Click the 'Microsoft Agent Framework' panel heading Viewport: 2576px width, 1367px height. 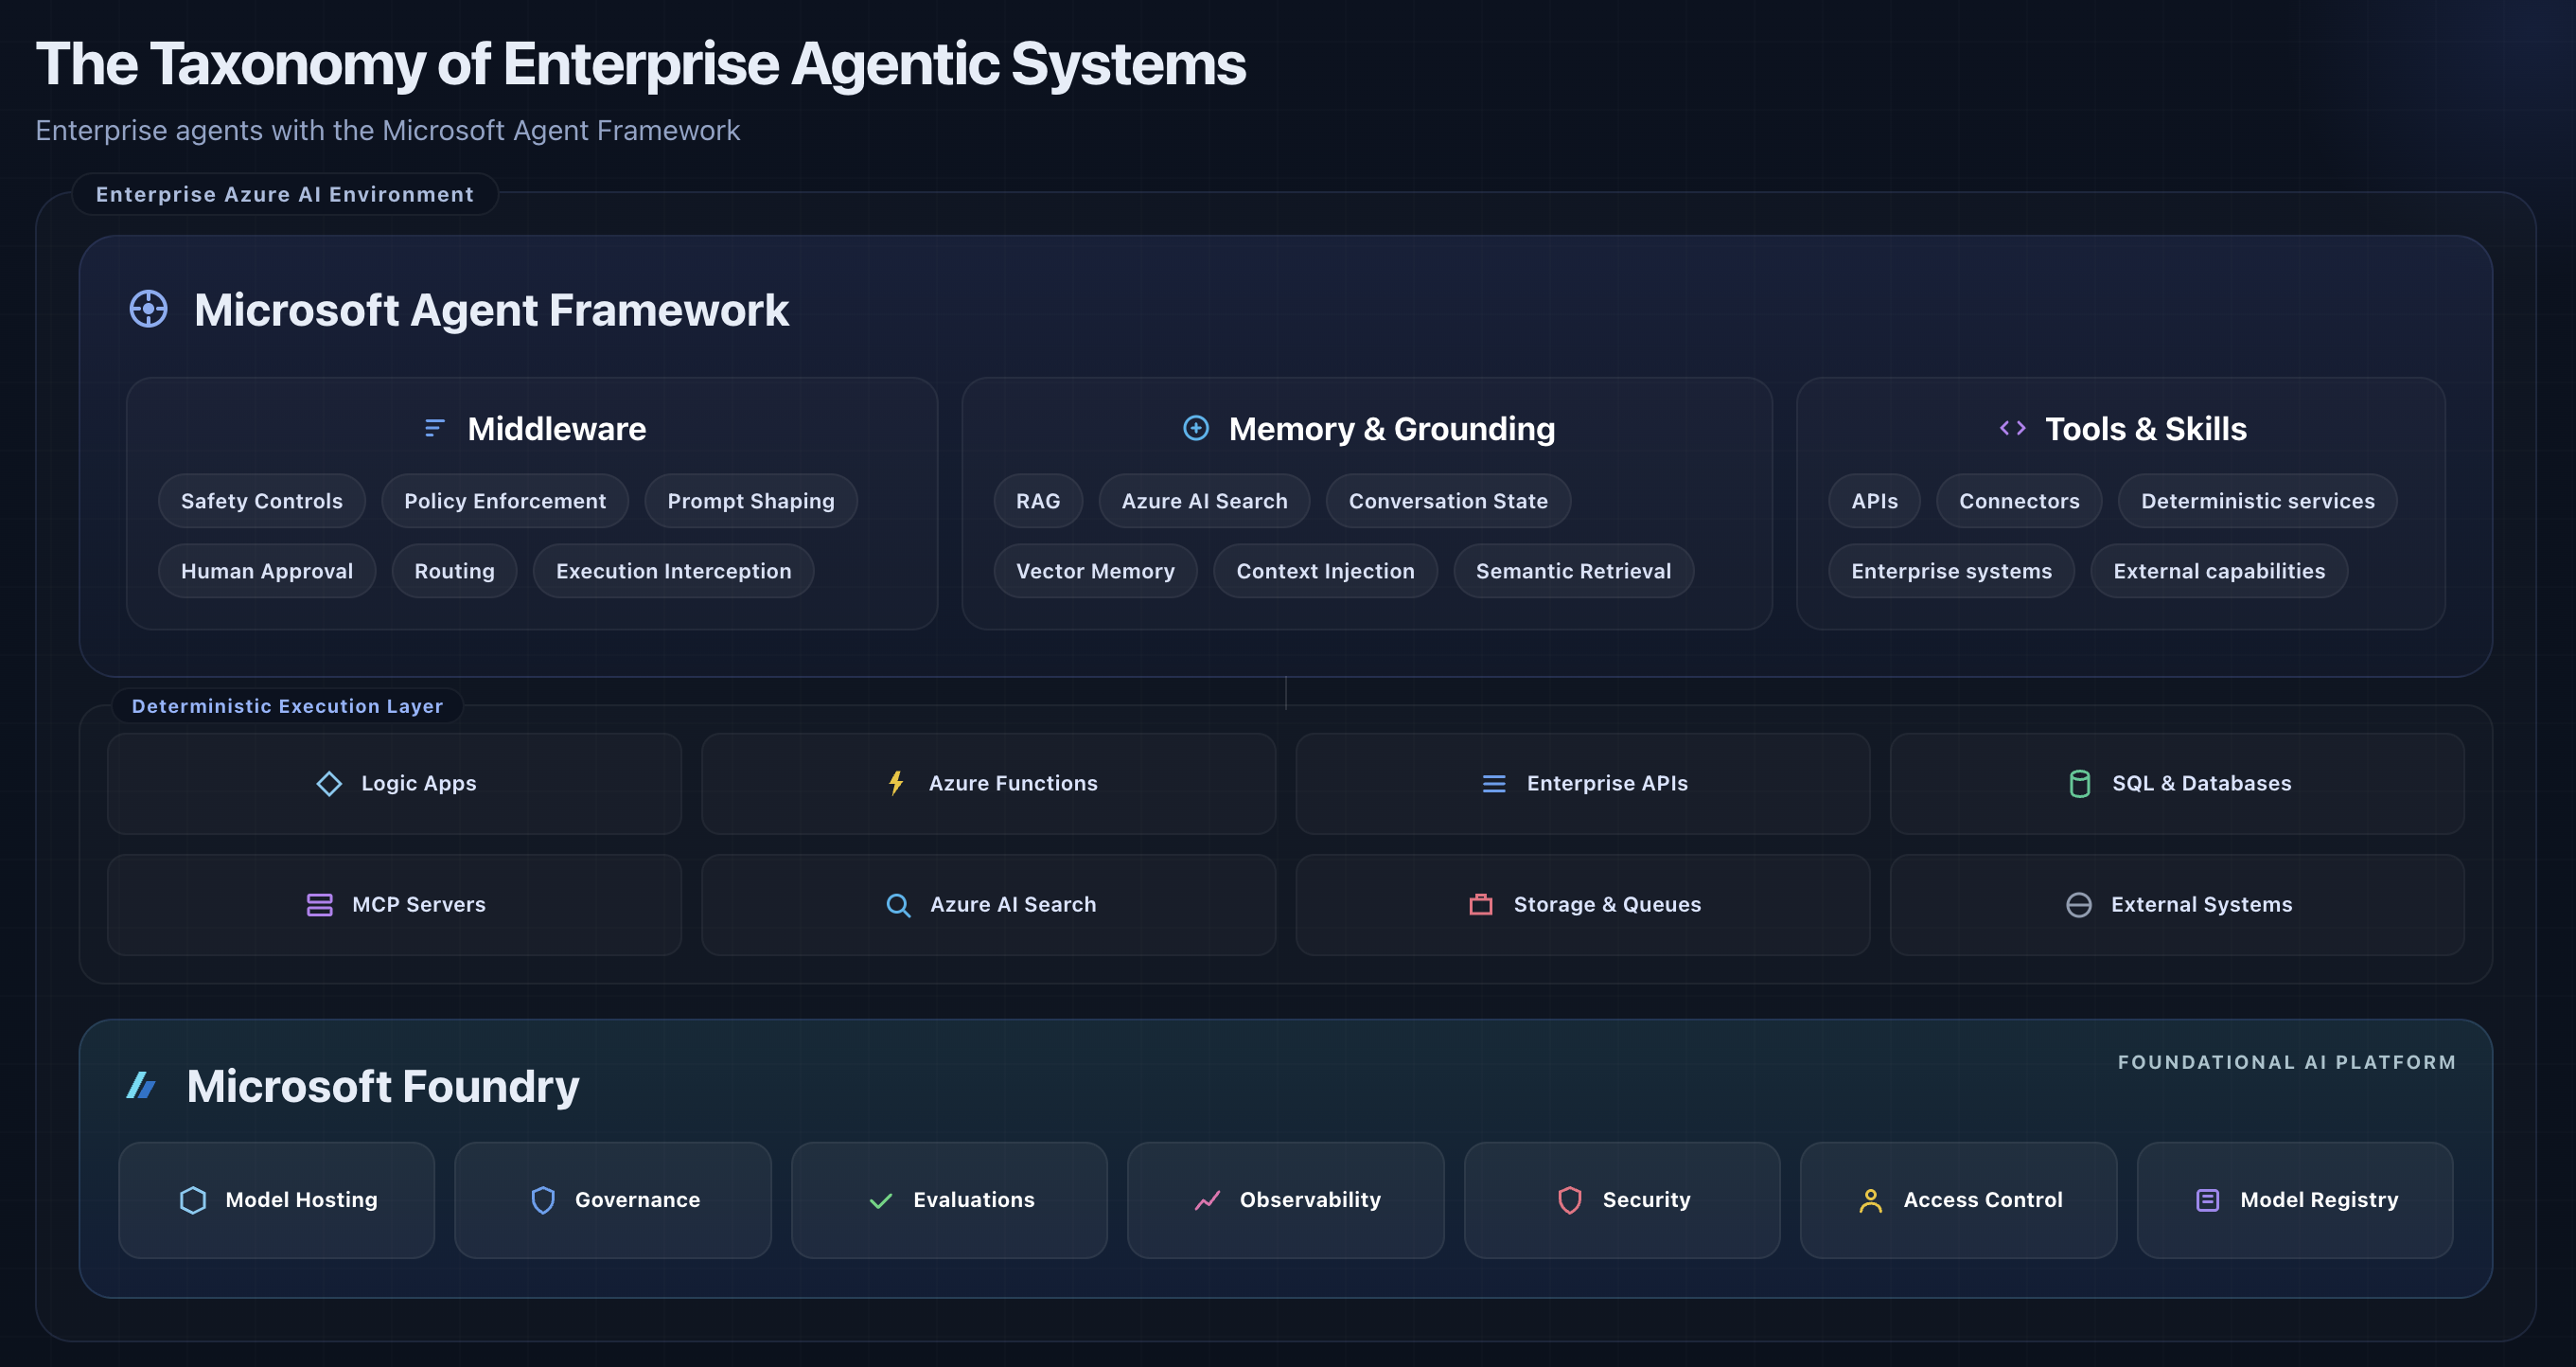tap(491, 310)
